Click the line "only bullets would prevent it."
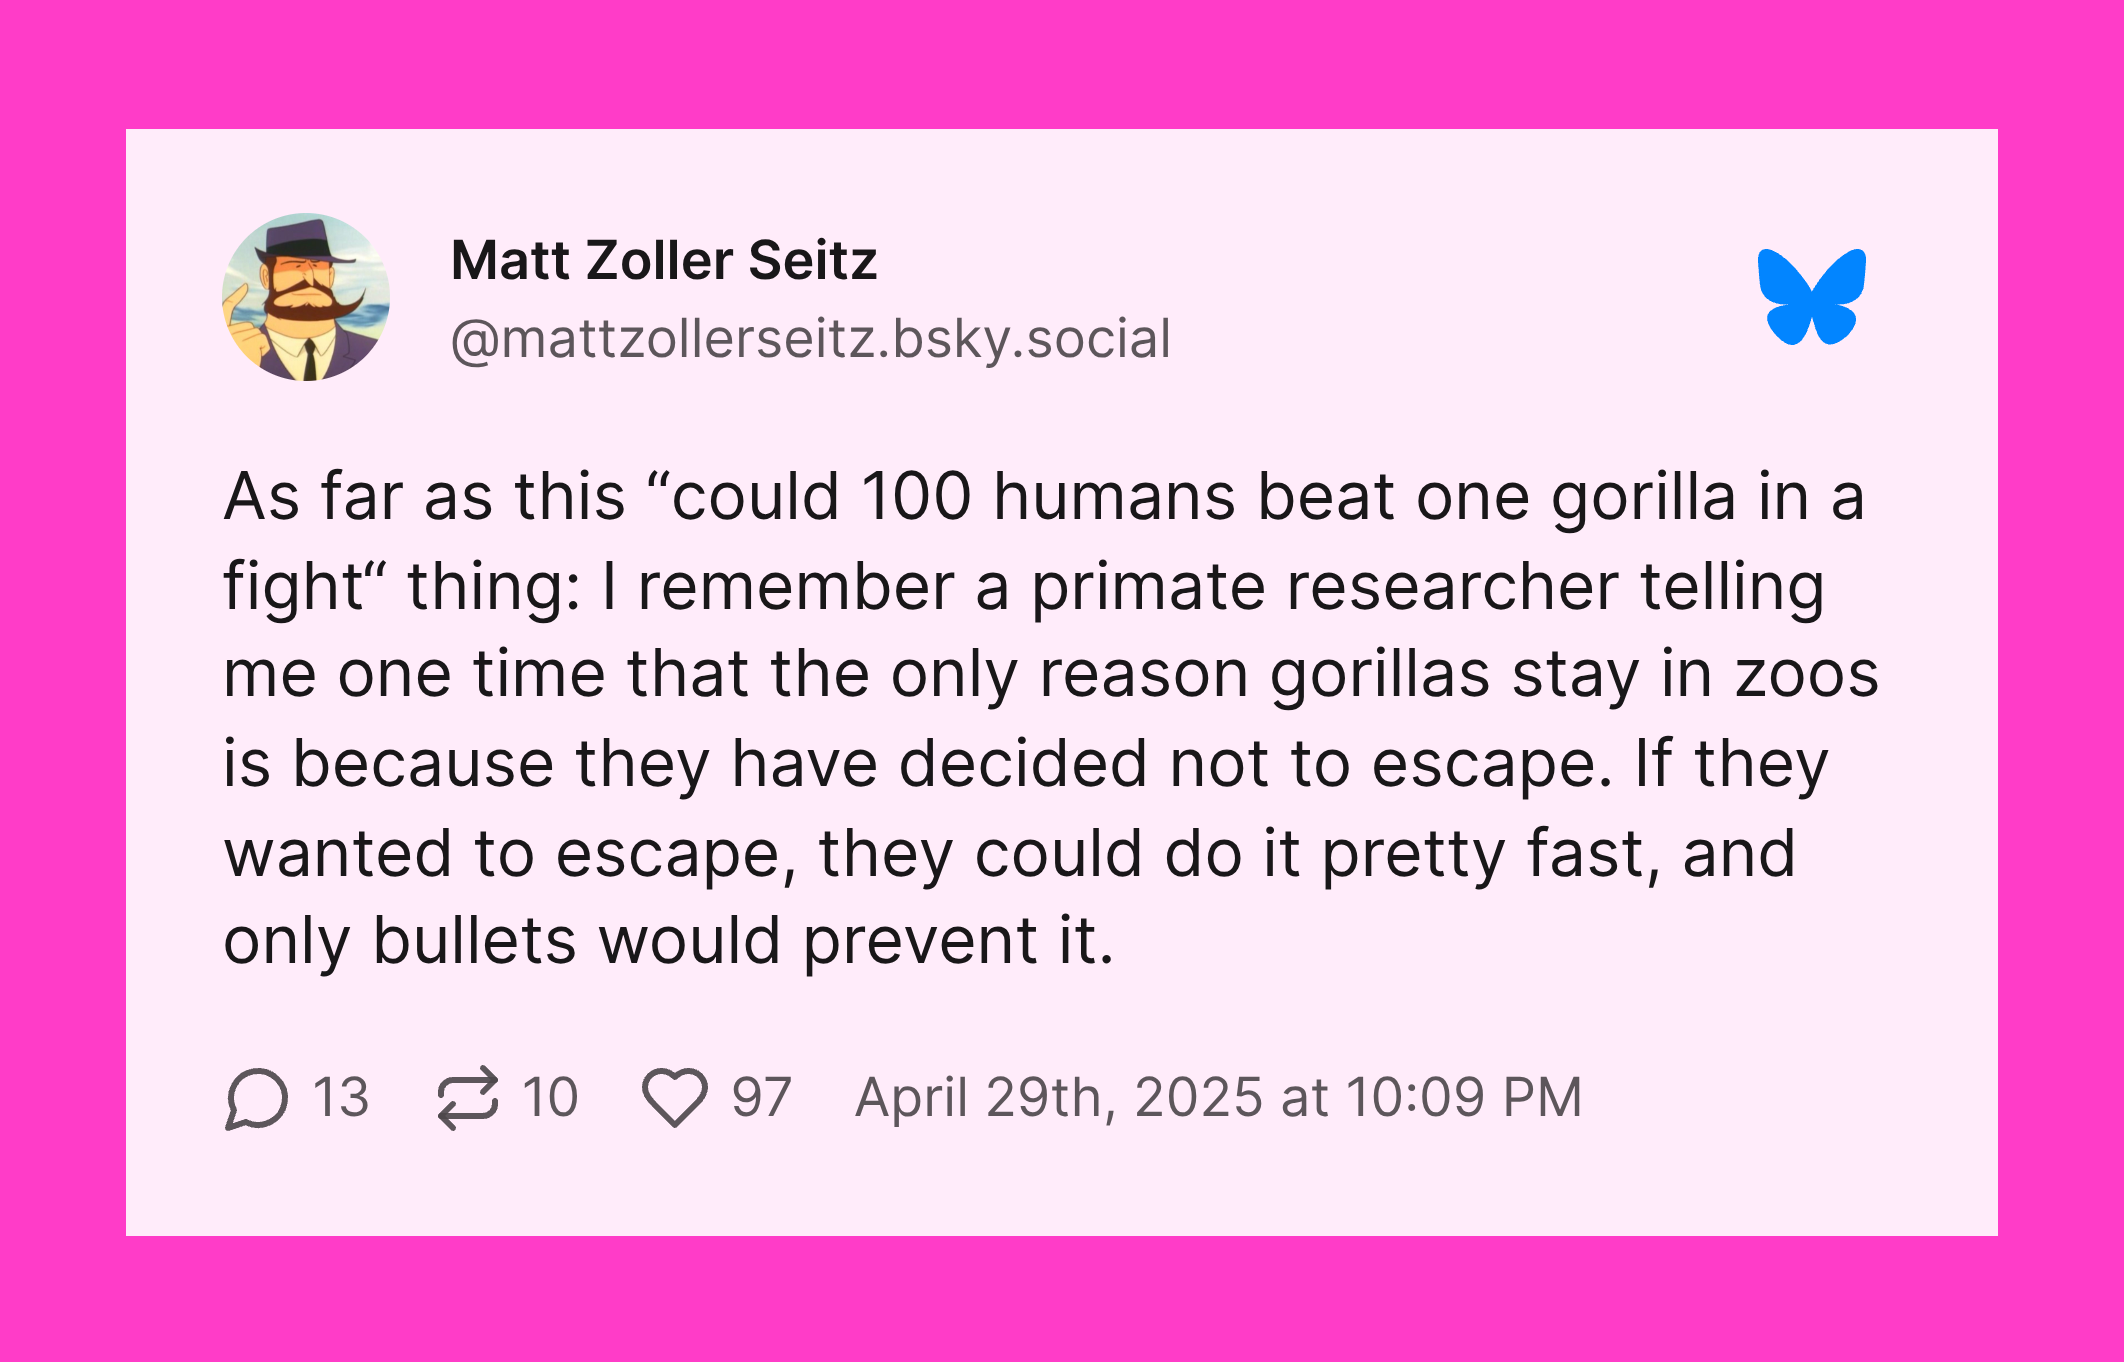 [669, 942]
